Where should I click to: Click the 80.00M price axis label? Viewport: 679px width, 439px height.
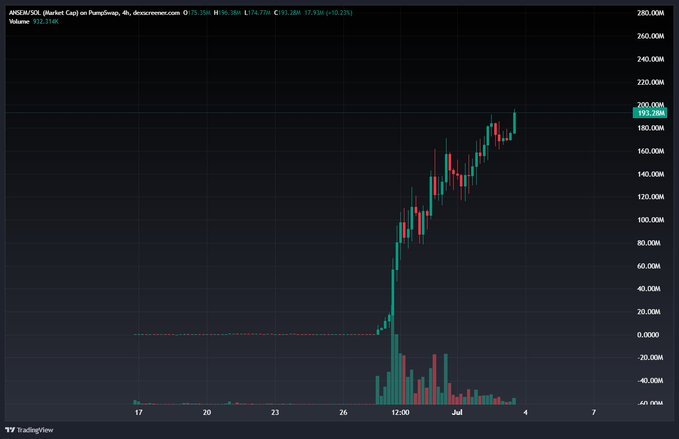649,243
